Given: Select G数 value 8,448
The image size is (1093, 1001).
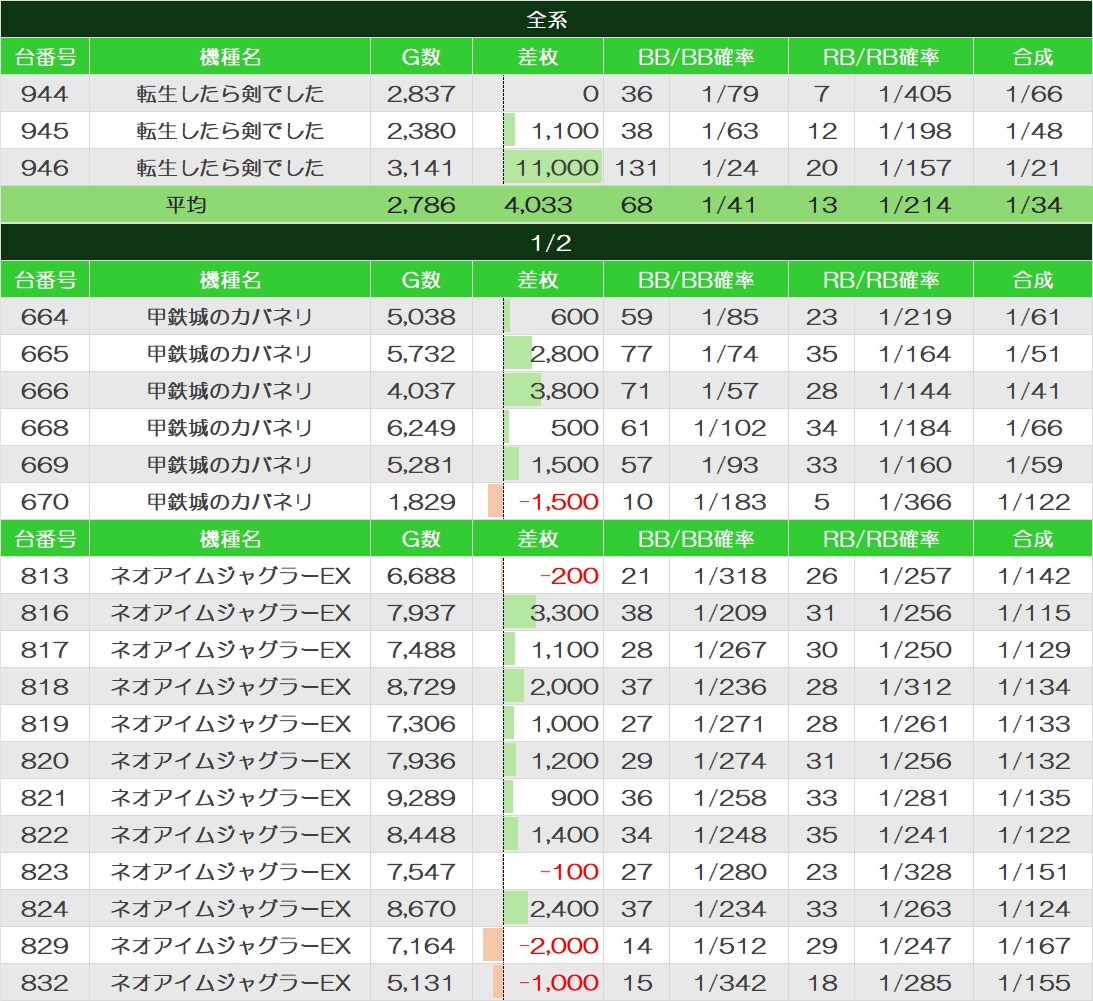Looking at the screenshot, I should tap(421, 834).
